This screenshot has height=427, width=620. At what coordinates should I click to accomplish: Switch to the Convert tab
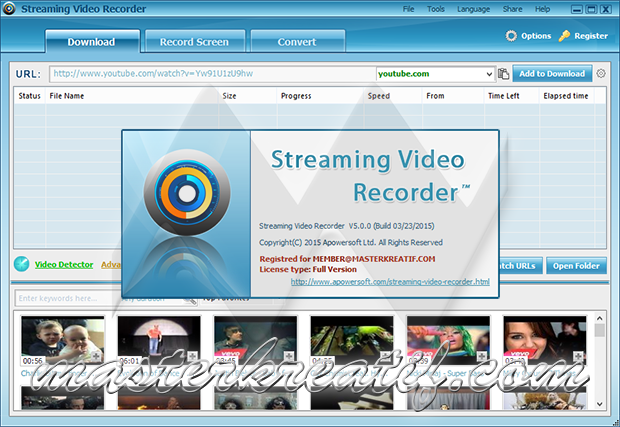coord(298,41)
